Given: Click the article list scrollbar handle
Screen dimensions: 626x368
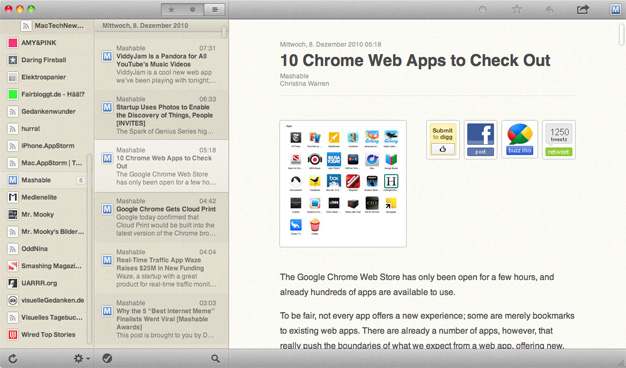Looking at the screenshot, I should [x=224, y=32].
